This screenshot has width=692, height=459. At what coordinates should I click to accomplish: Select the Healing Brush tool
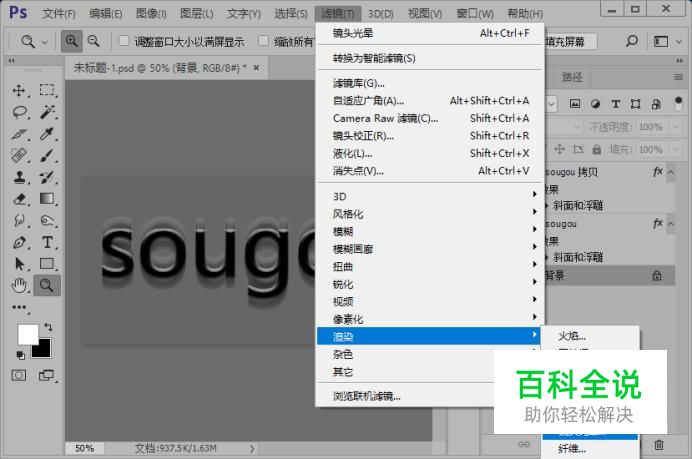coord(19,155)
